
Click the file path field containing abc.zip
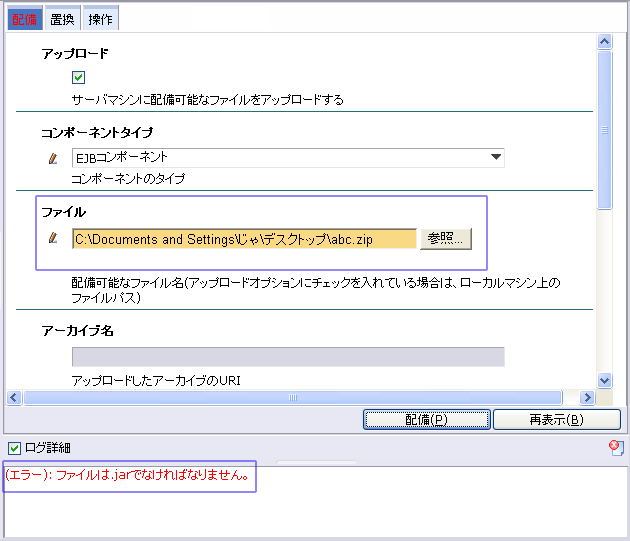coord(243,239)
